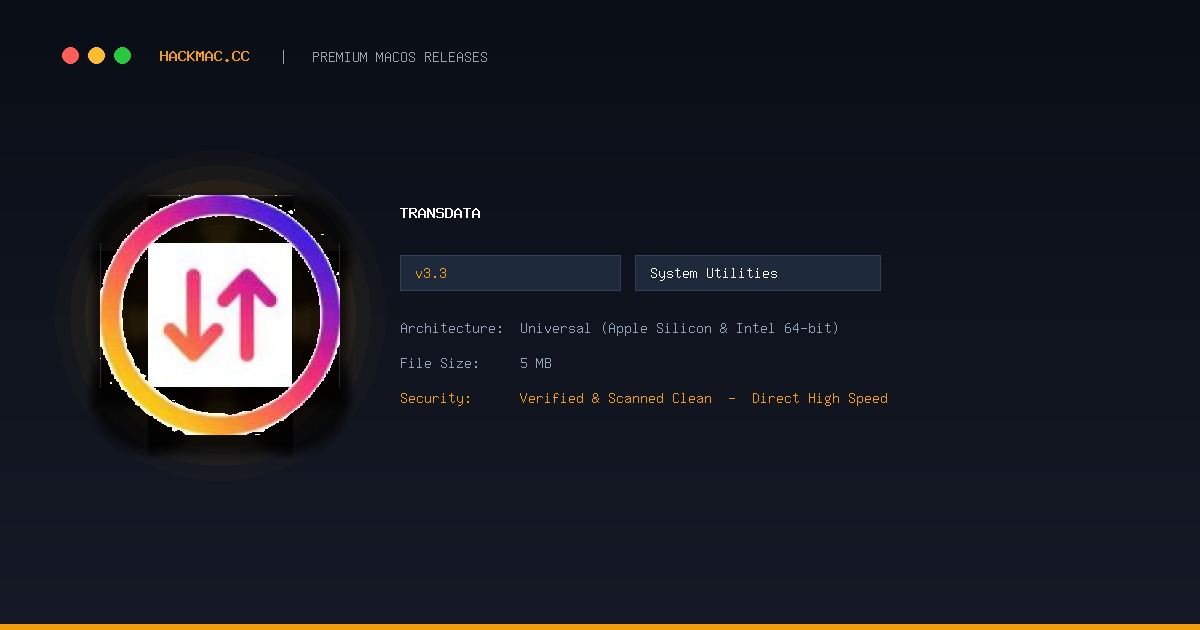The image size is (1200, 630).
Task: Click the Direct High Speed text
Action: pyautogui.click(x=820, y=398)
